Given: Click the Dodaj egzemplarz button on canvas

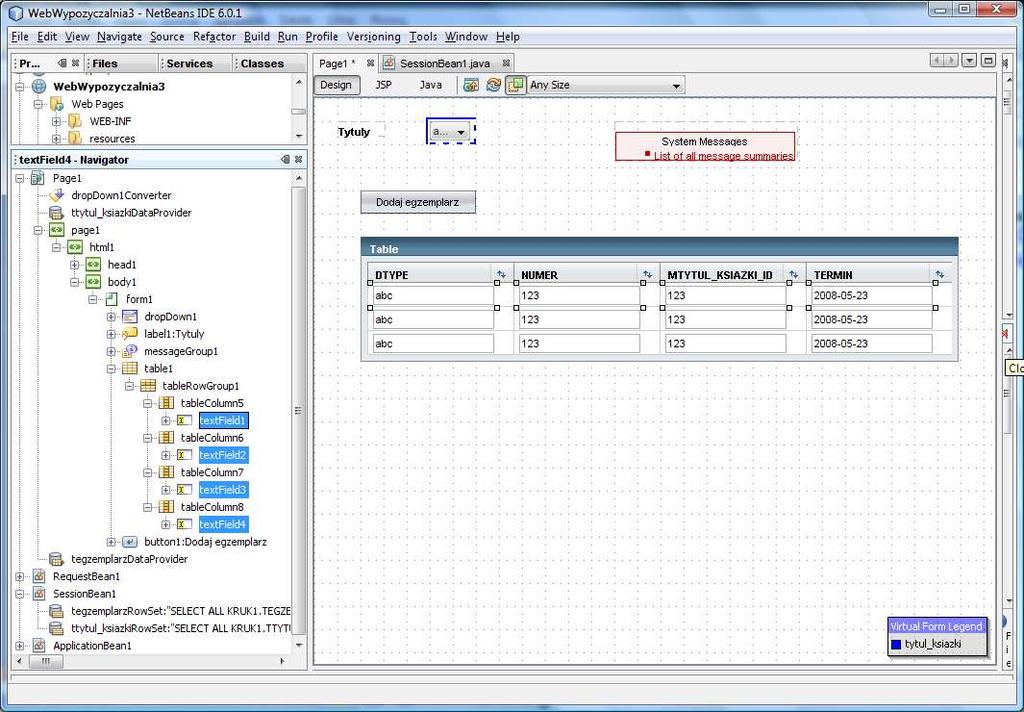Looking at the screenshot, I should (x=418, y=202).
